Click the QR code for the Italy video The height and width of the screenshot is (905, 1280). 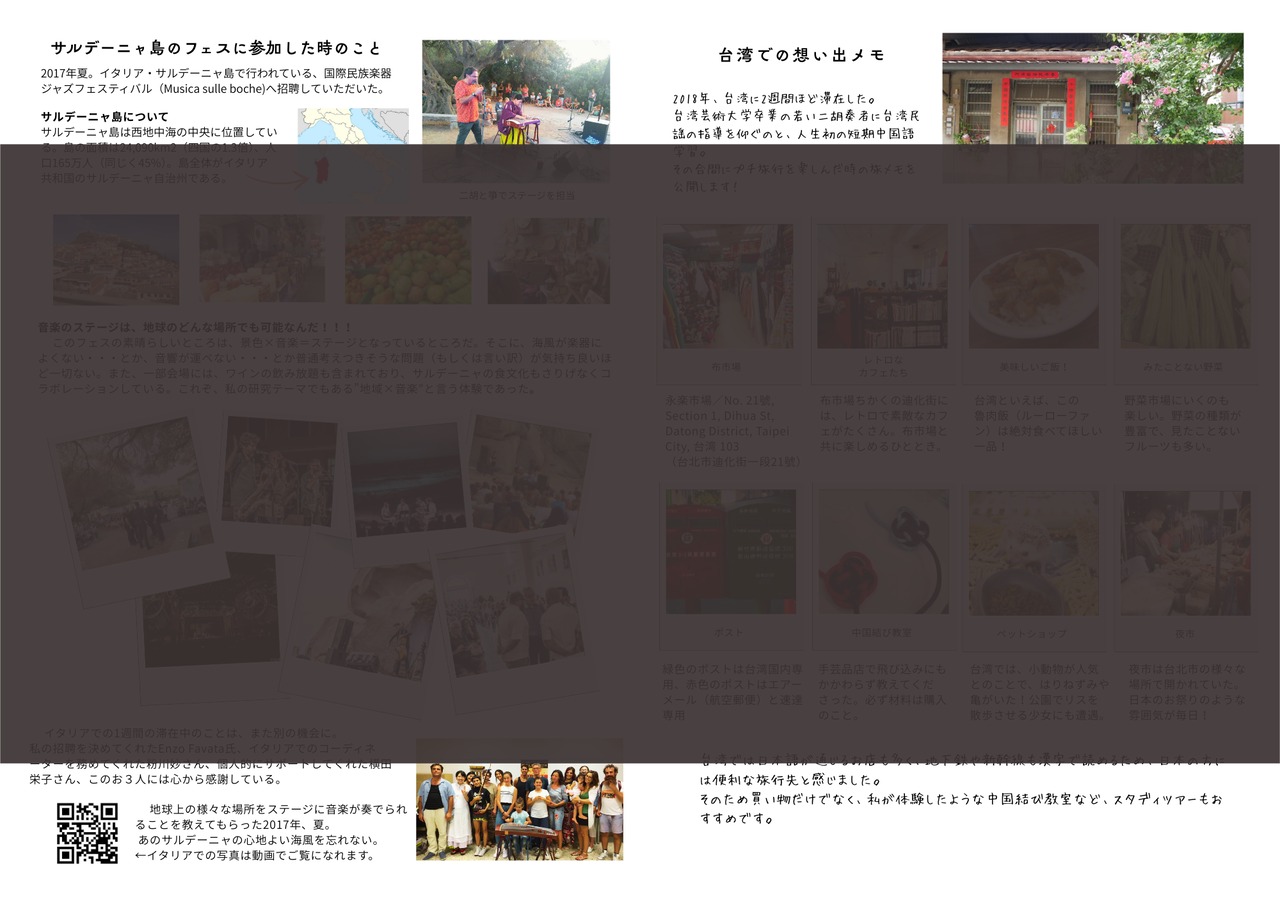tap(87, 833)
